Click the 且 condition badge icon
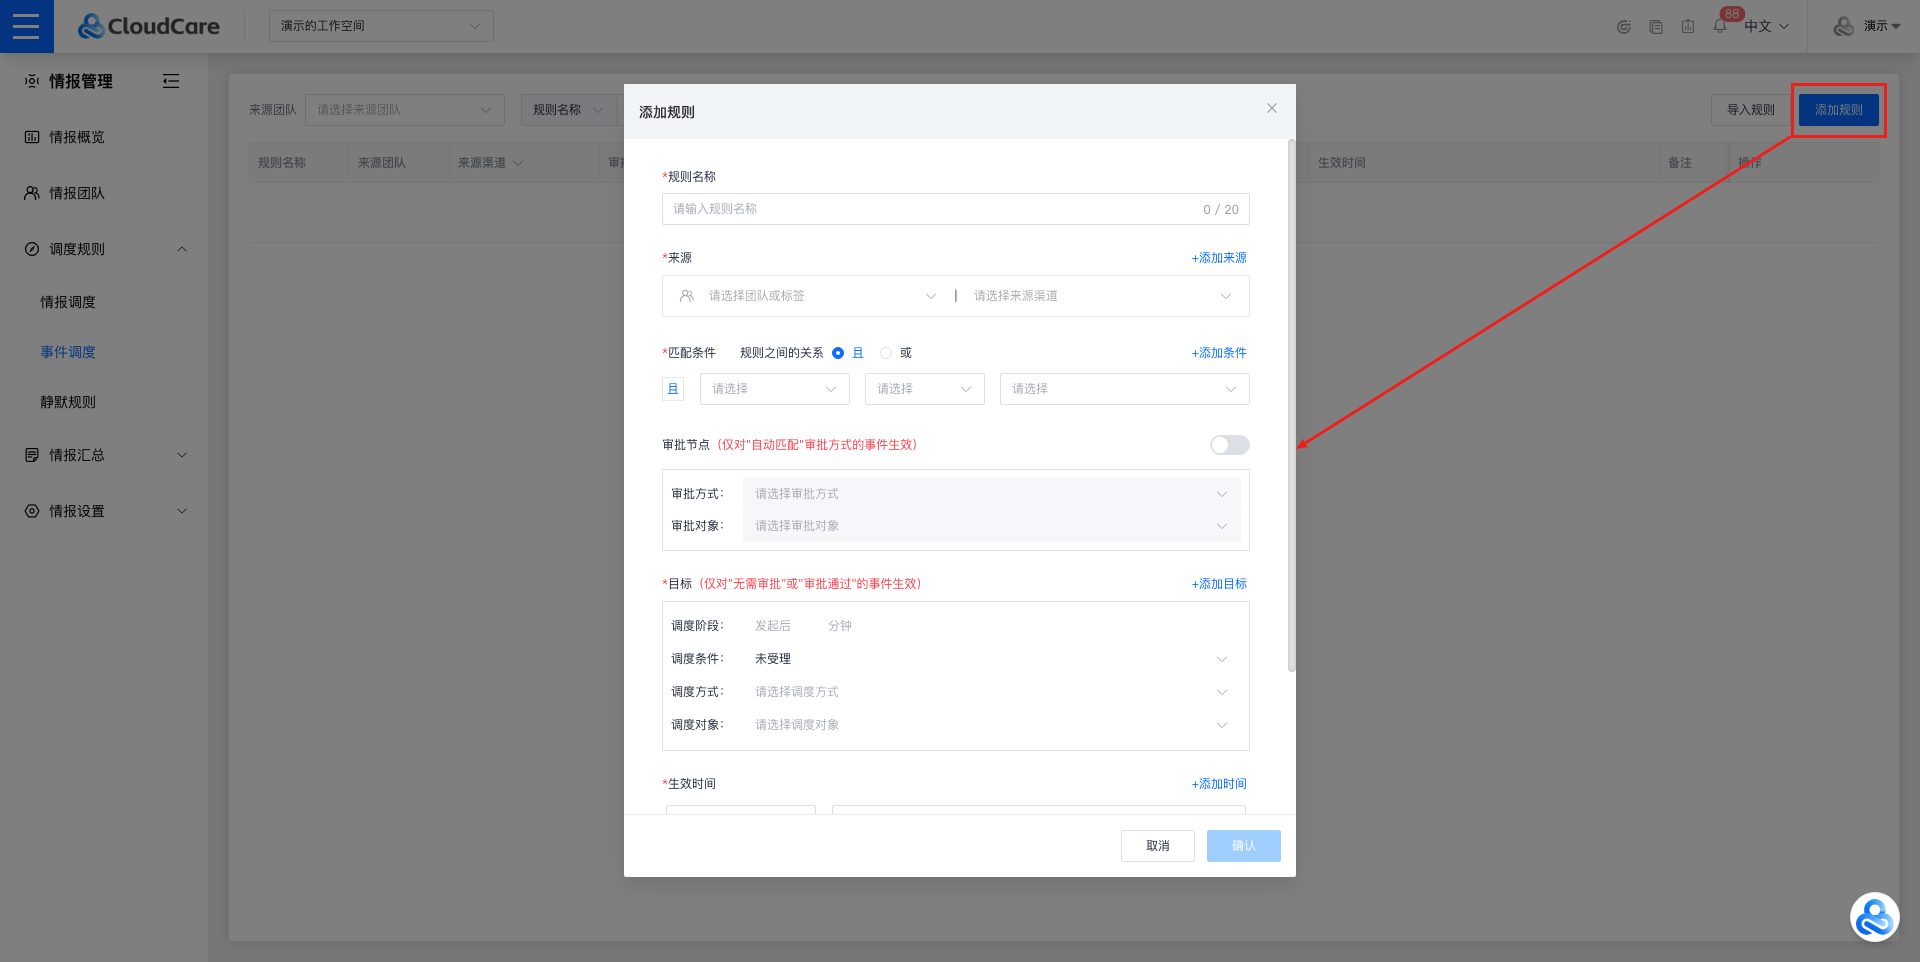This screenshot has height=962, width=1920. pos(673,389)
